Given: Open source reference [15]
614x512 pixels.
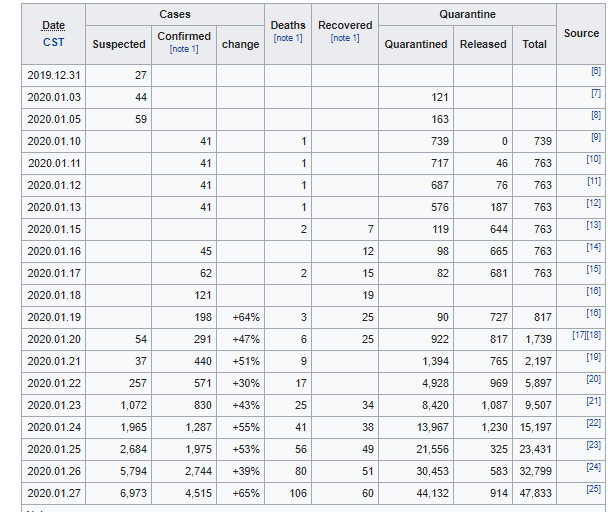Looking at the screenshot, I should click(x=594, y=269).
